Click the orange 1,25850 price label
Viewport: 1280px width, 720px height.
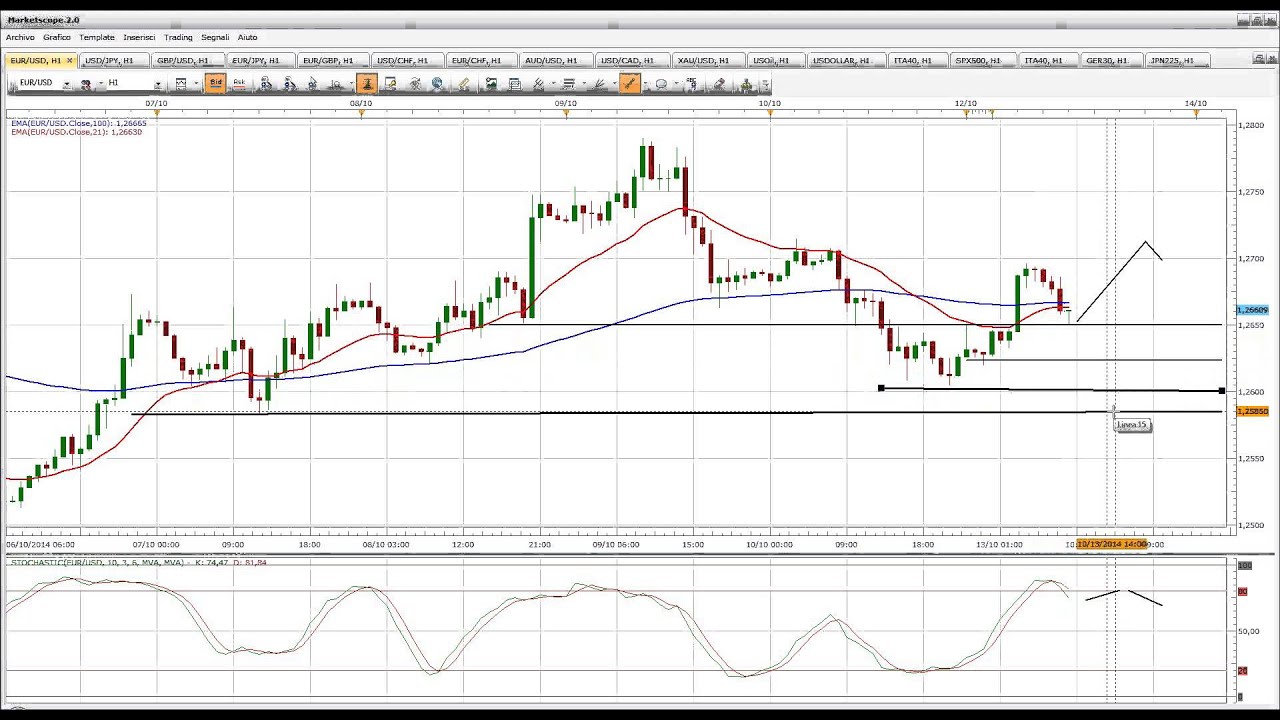tap(1252, 411)
